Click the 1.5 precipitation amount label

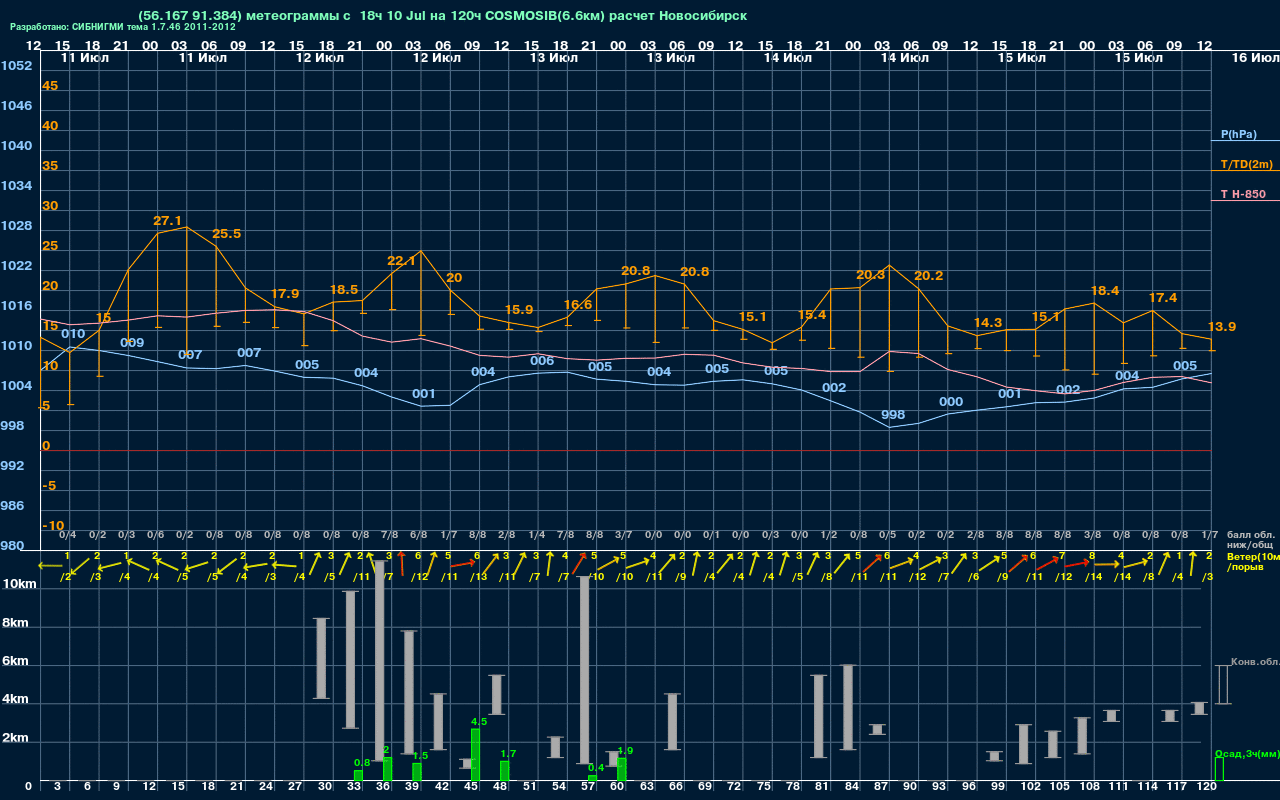click(x=421, y=756)
